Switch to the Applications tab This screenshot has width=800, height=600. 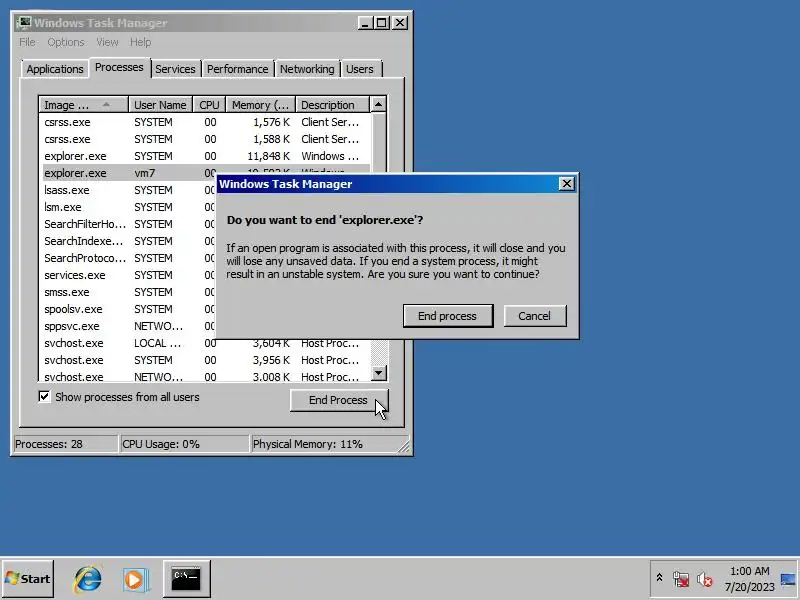pyautogui.click(x=55, y=69)
